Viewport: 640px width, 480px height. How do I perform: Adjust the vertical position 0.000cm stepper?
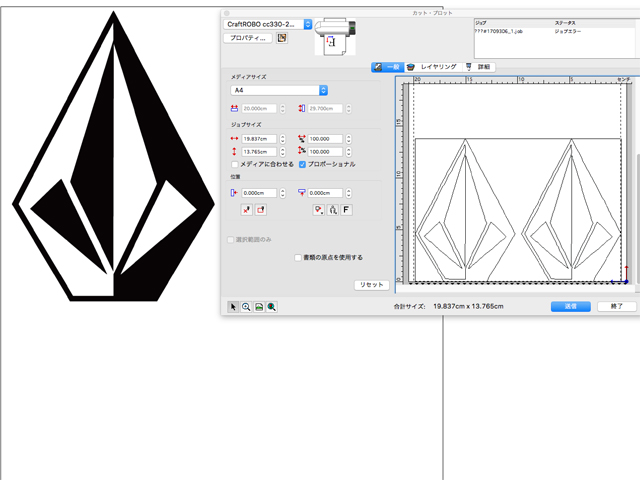coord(349,193)
